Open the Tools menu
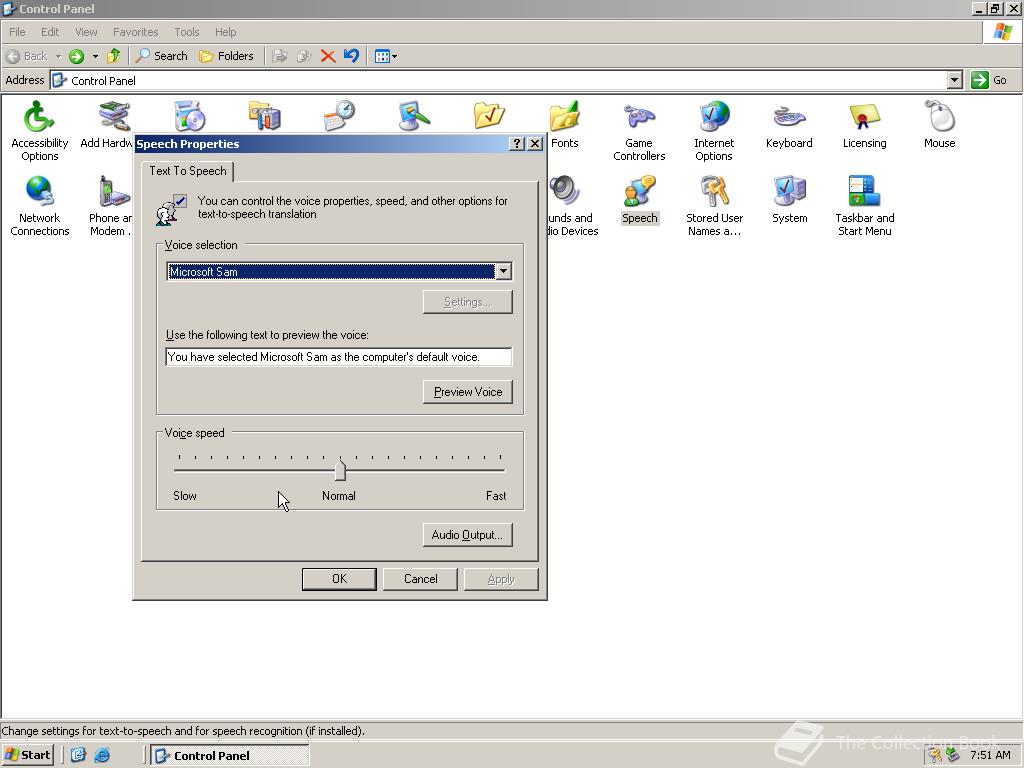This screenshot has height=768, width=1024. pyautogui.click(x=186, y=32)
